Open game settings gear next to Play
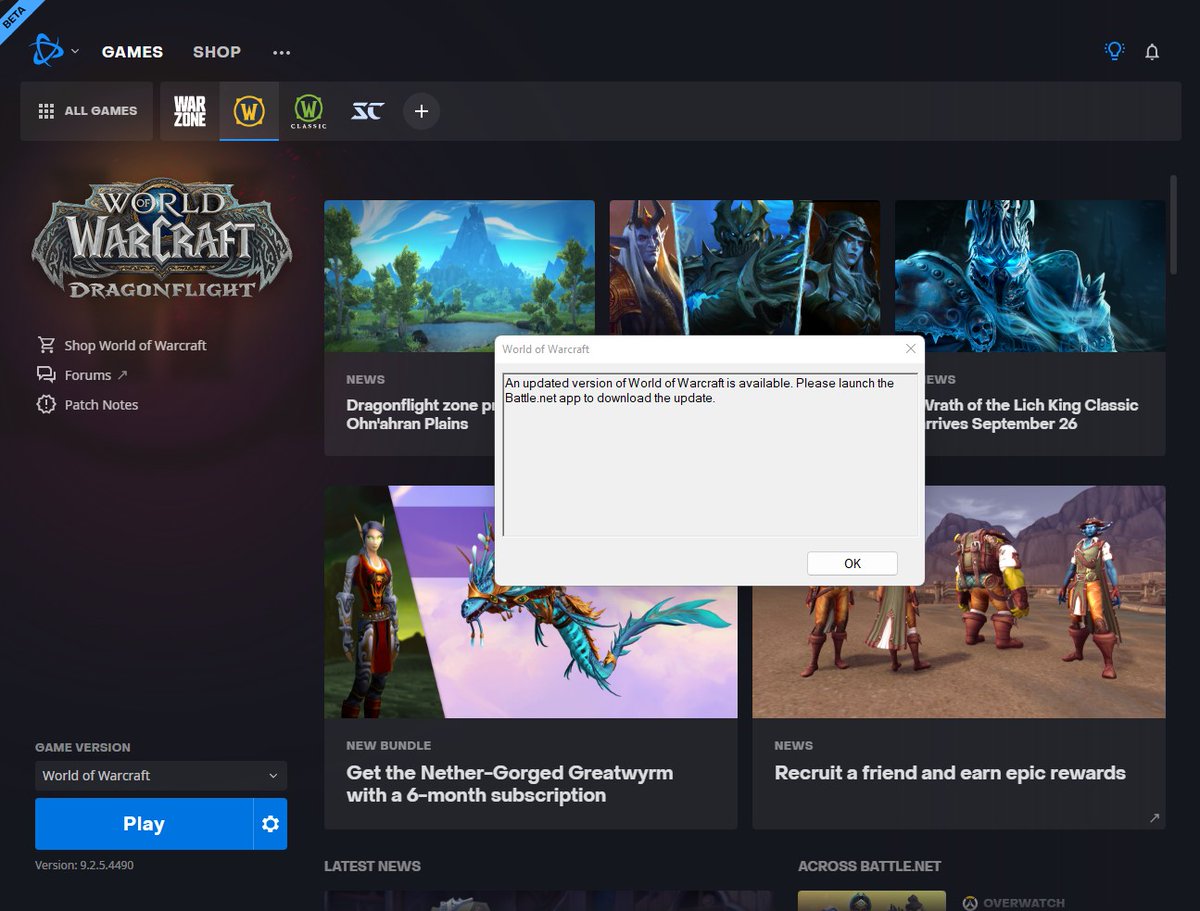The width and height of the screenshot is (1200, 911). pos(270,824)
